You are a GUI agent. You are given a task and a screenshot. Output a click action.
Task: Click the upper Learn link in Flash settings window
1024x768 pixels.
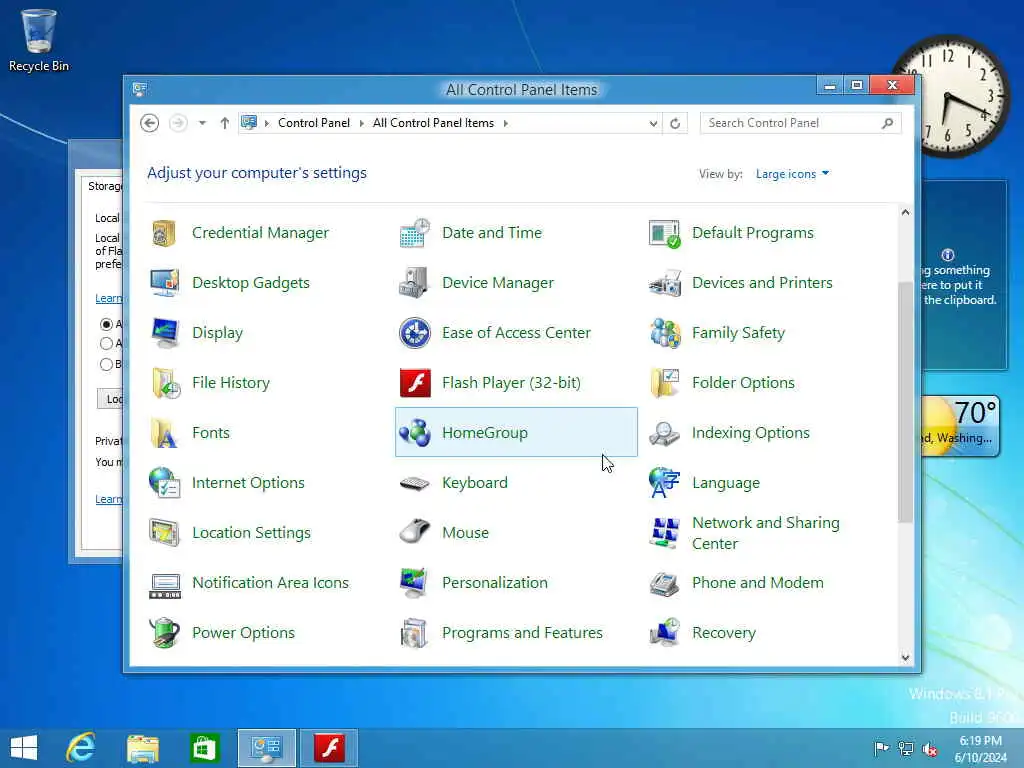pyautogui.click(x=108, y=298)
